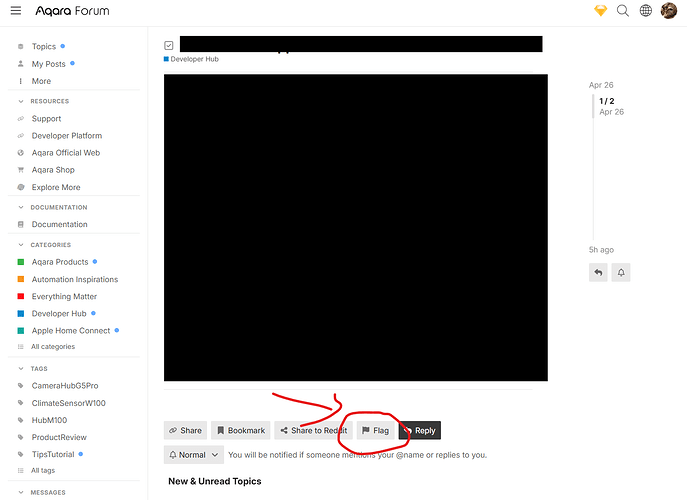The height and width of the screenshot is (500, 687).
Task: Open the hamburger sidebar menu
Action: tap(16, 11)
